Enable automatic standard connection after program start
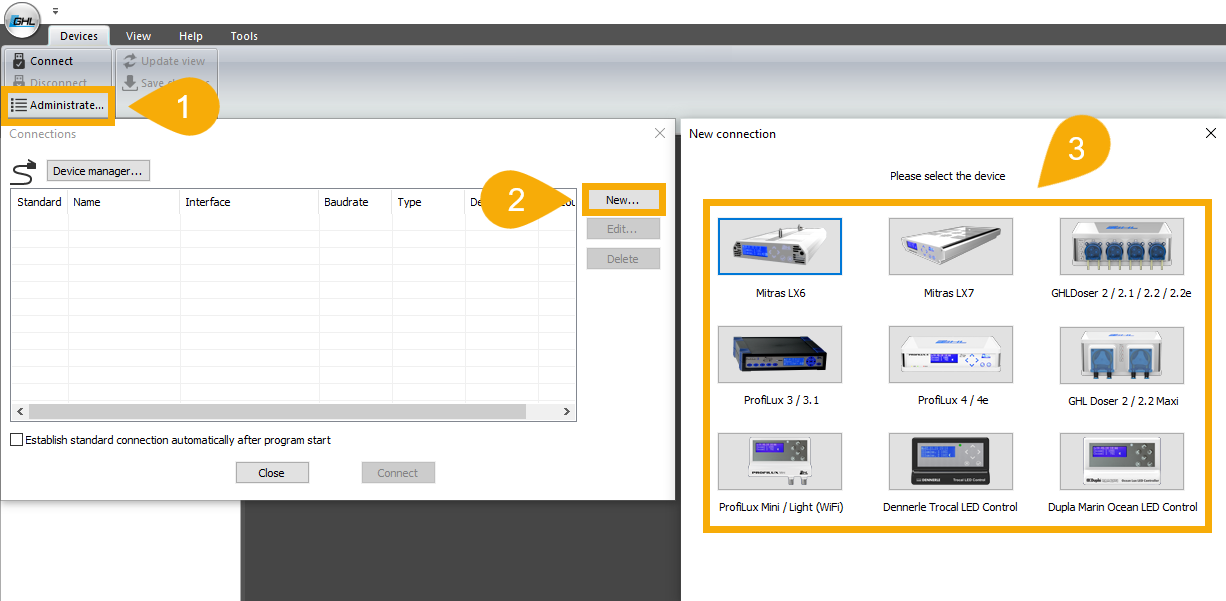1226x601 pixels. point(16,439)
